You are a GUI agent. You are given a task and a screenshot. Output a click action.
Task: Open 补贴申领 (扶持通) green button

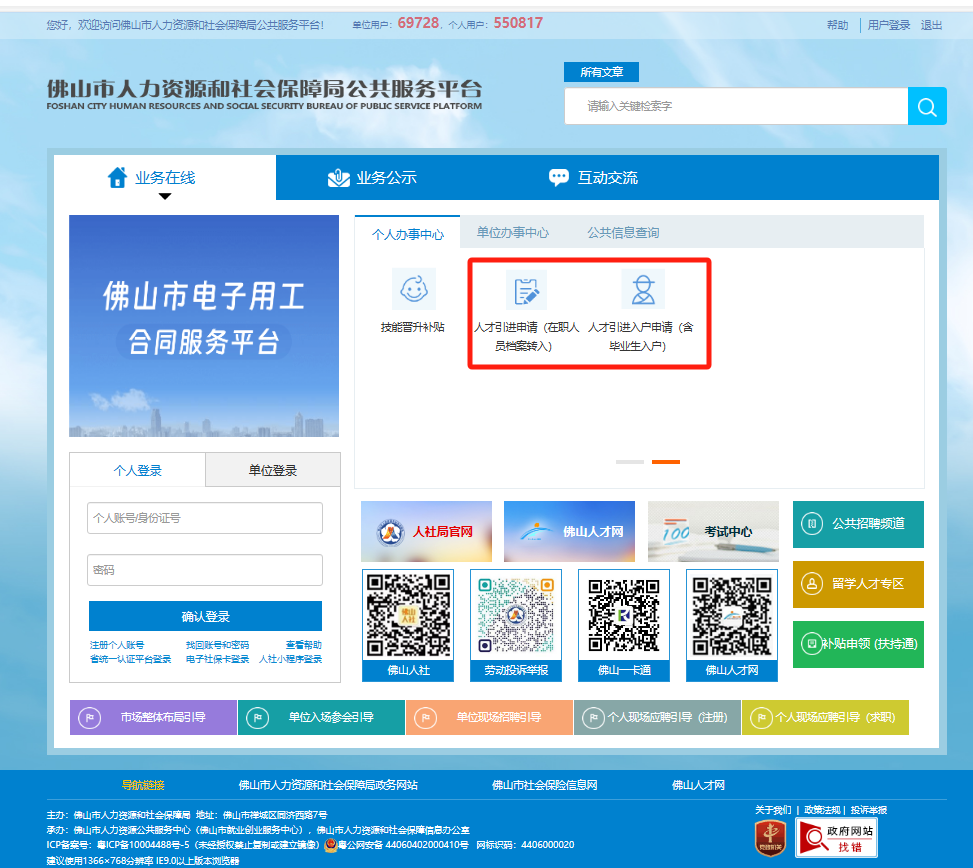click(858, 644)
